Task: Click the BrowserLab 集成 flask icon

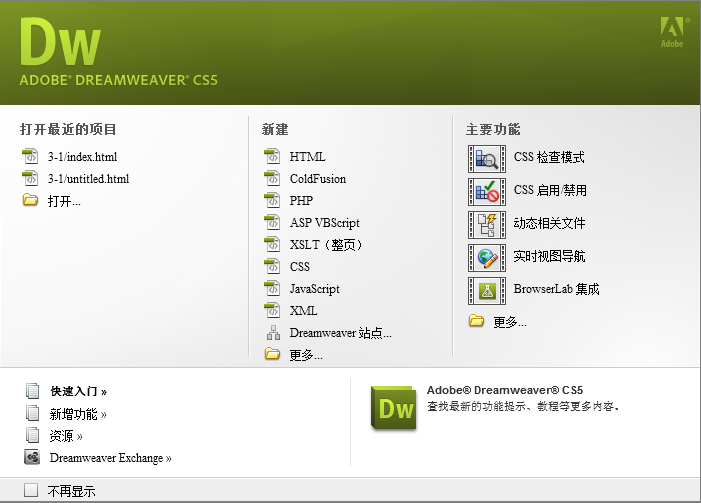Action: 487,290
